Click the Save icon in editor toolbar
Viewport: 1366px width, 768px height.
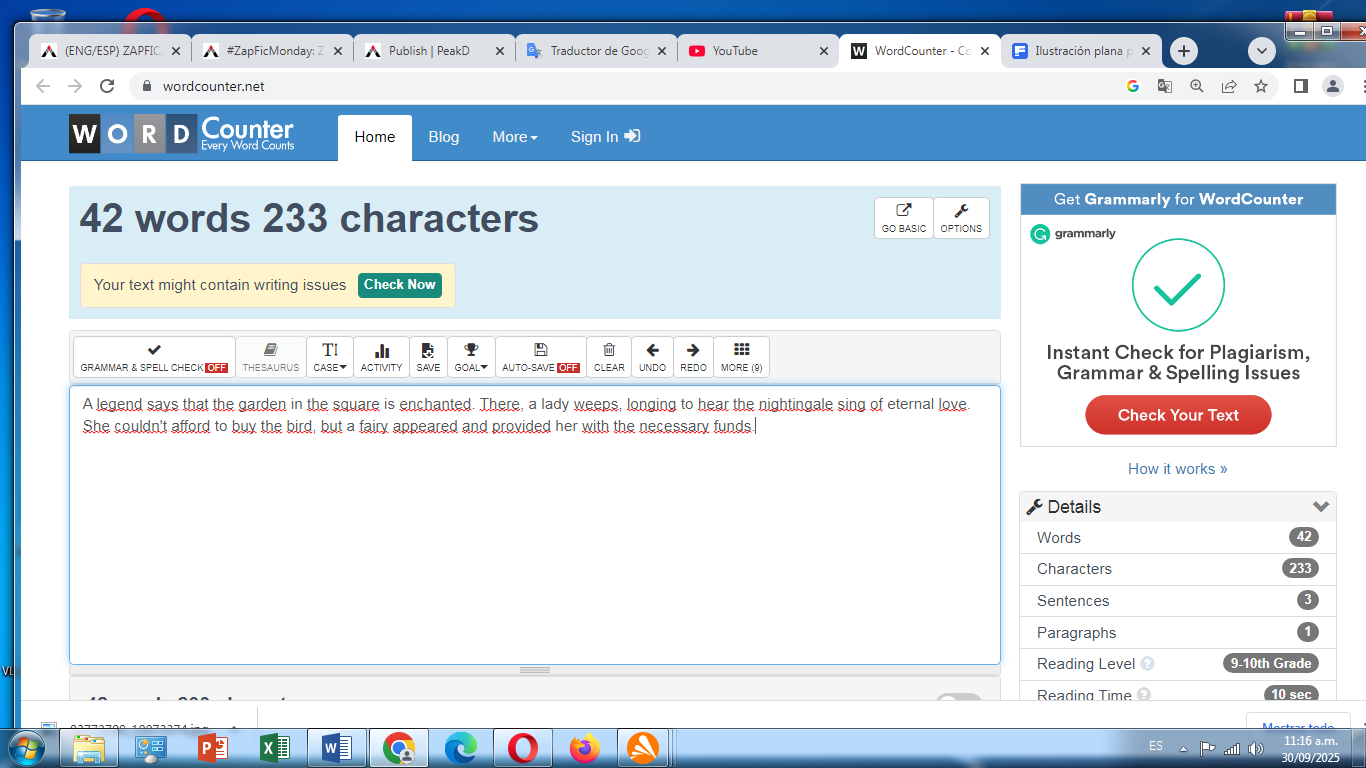pyautogui.click(x=428, y=357)
